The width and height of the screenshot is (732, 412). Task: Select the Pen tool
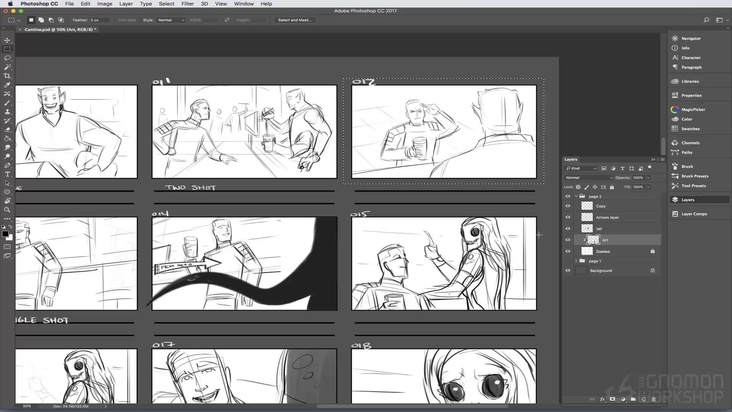click(x=7, y=165)
